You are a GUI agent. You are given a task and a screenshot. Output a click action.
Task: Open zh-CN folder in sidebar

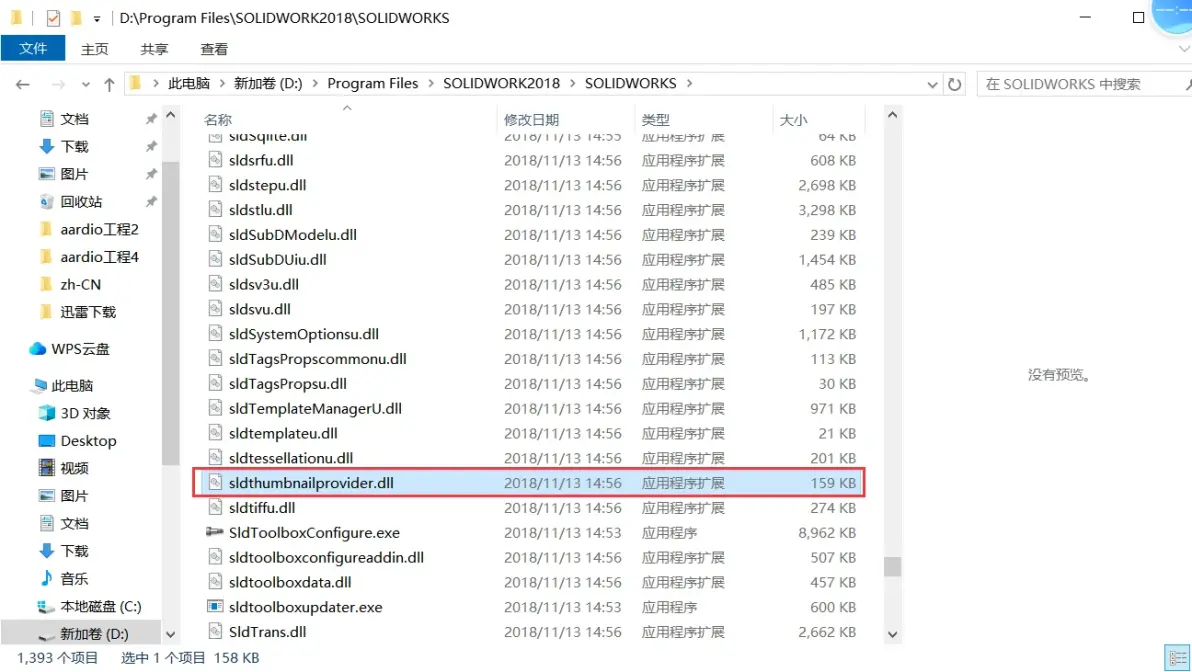pos(80,285)
